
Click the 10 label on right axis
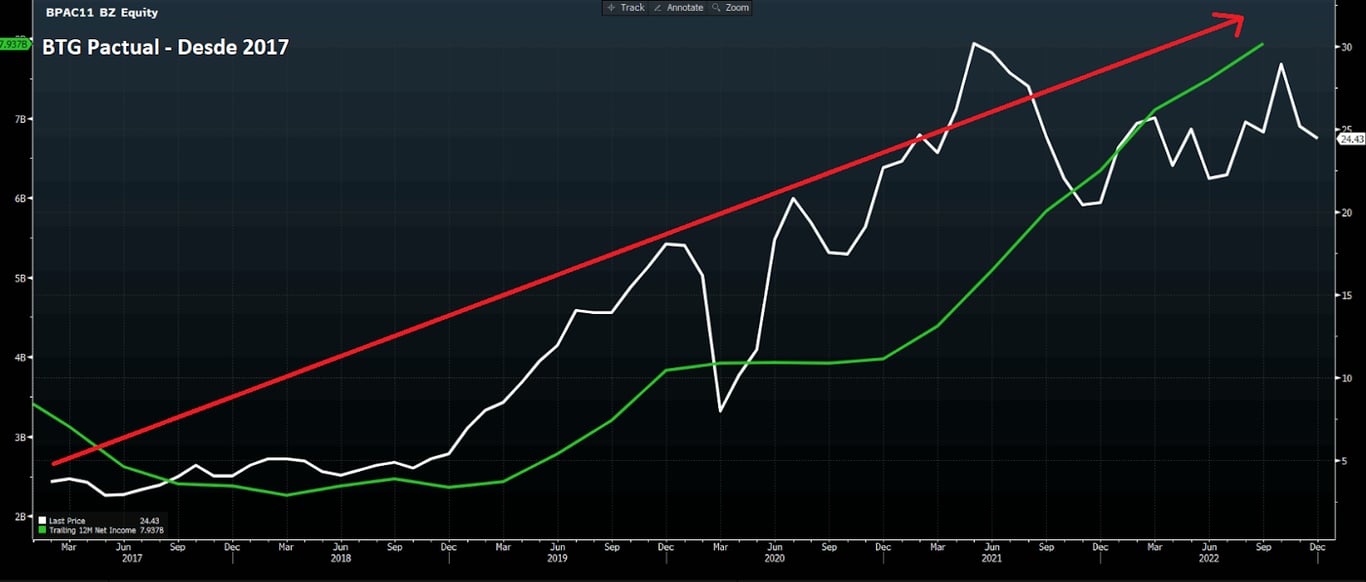coord(1347,378)
